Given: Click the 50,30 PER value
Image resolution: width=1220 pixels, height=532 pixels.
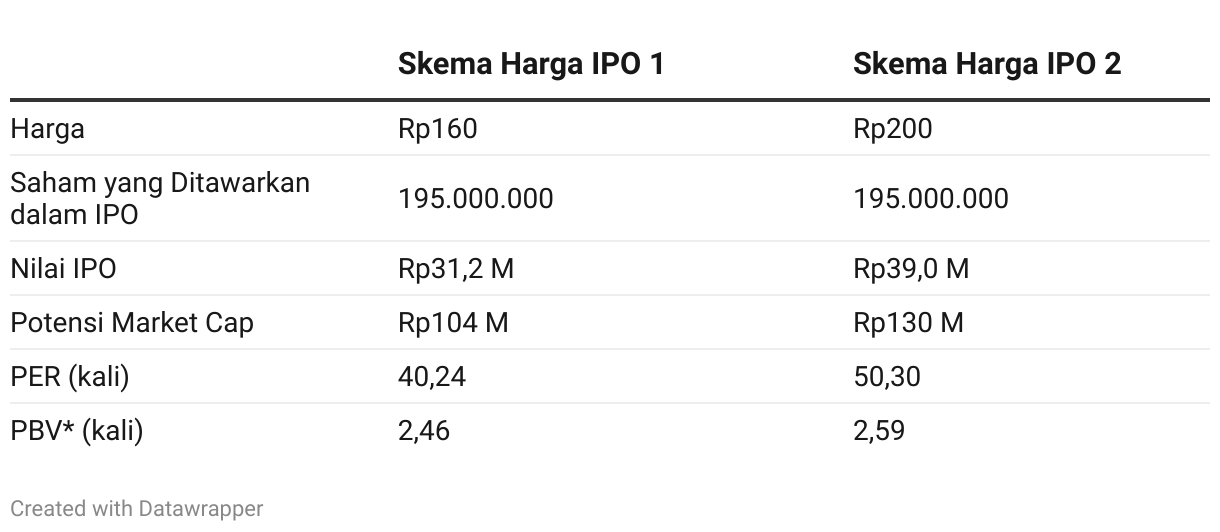Looking at the screenshot, I should click(887, 377).
